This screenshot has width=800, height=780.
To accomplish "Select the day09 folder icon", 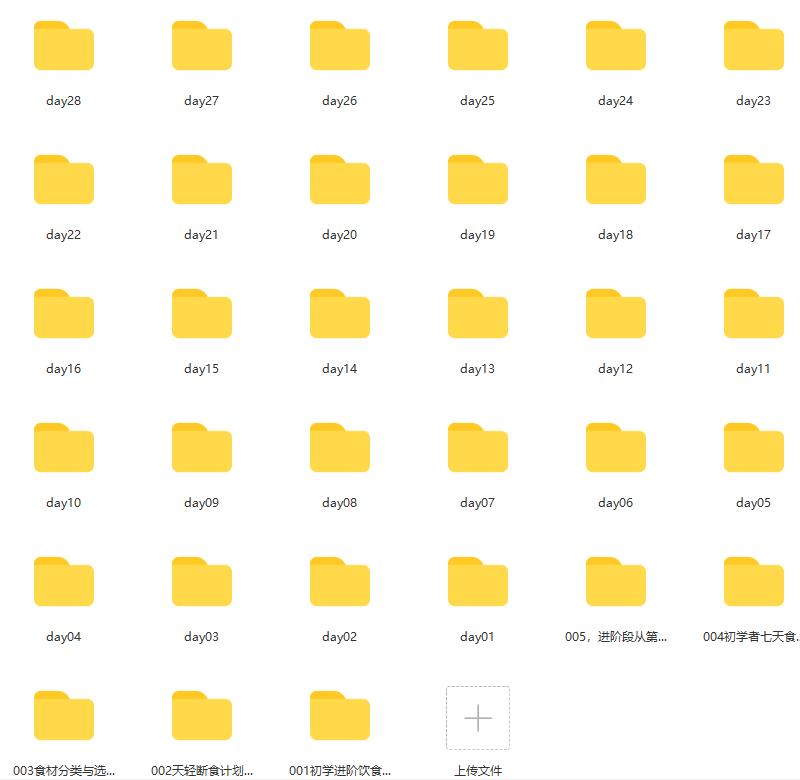I will click(x=202, y=447).
